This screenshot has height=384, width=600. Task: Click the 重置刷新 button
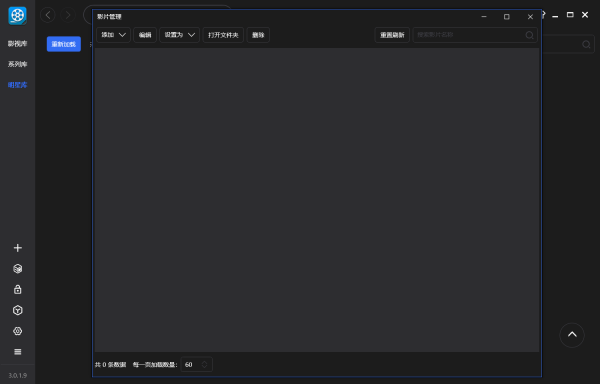392,35
